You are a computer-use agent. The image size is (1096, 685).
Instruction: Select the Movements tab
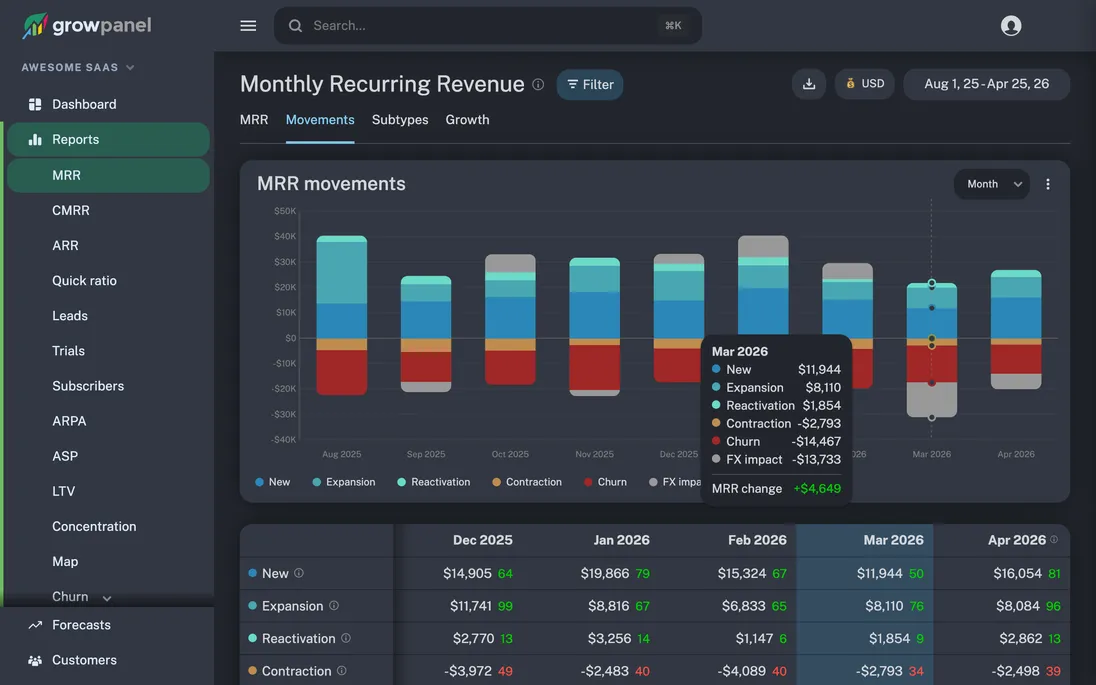tap(320, 120)
